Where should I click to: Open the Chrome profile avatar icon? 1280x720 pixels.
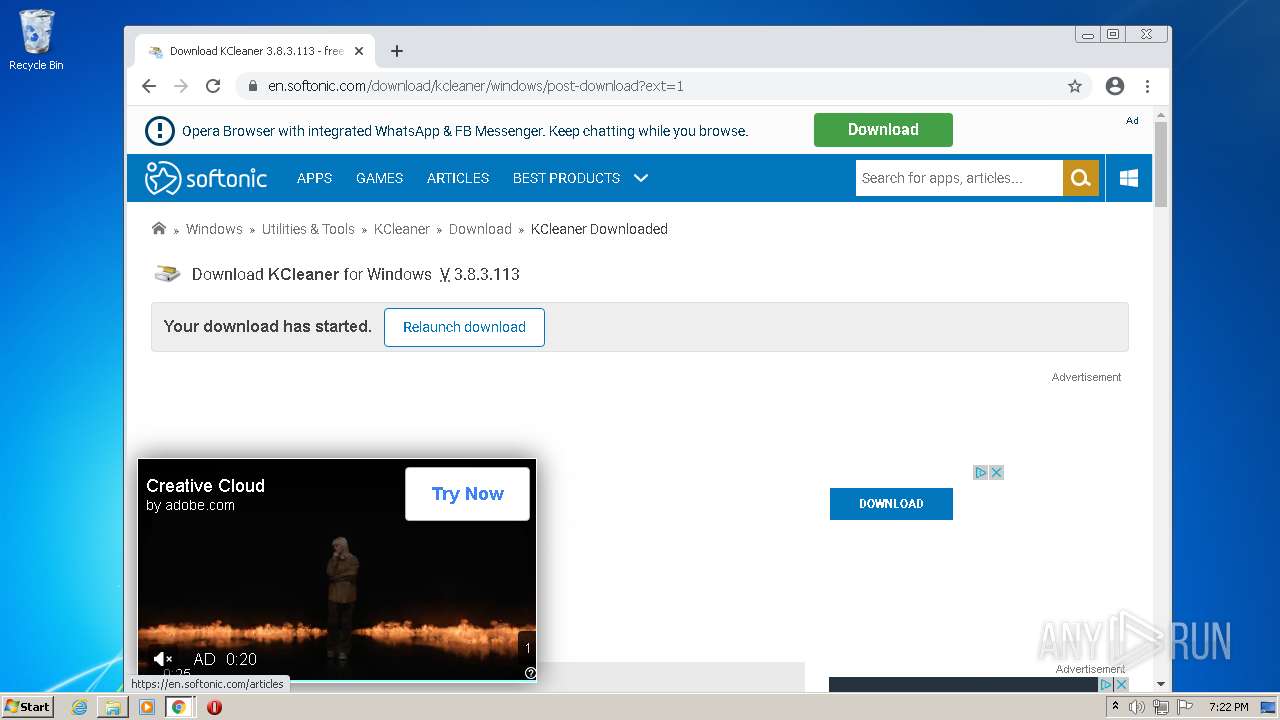click(x=1115, y=86)
